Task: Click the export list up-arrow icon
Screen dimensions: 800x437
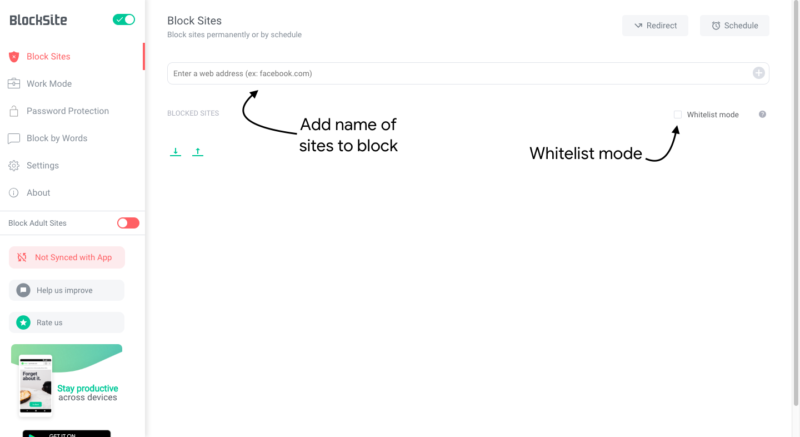Action: tap(197, 151)
